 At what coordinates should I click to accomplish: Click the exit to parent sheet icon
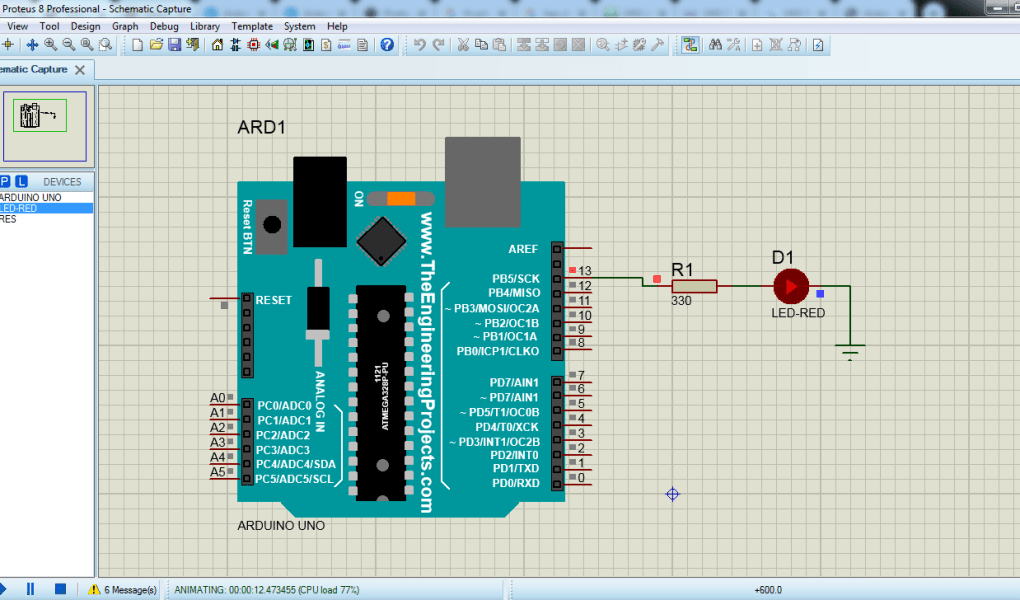click(x=794, y=45)
